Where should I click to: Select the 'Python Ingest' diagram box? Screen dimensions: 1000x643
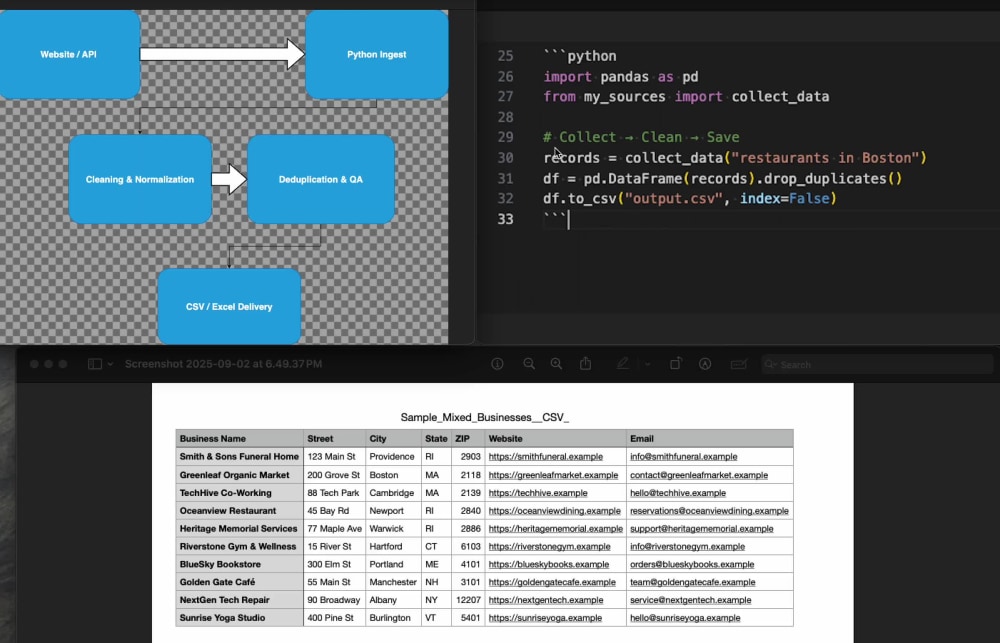pos(377,54)
